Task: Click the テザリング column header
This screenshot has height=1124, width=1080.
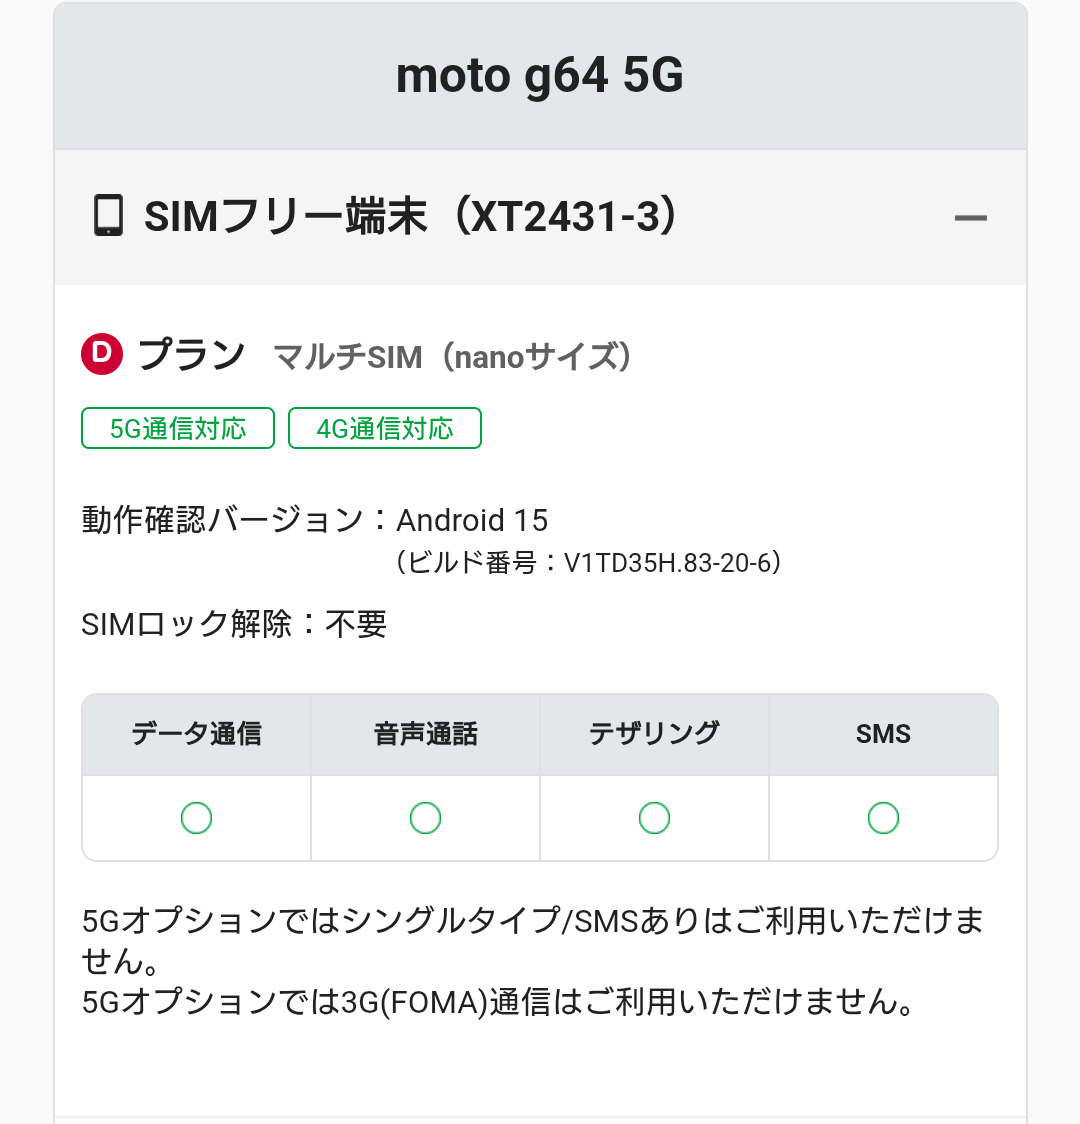Action: pos(654,734)
